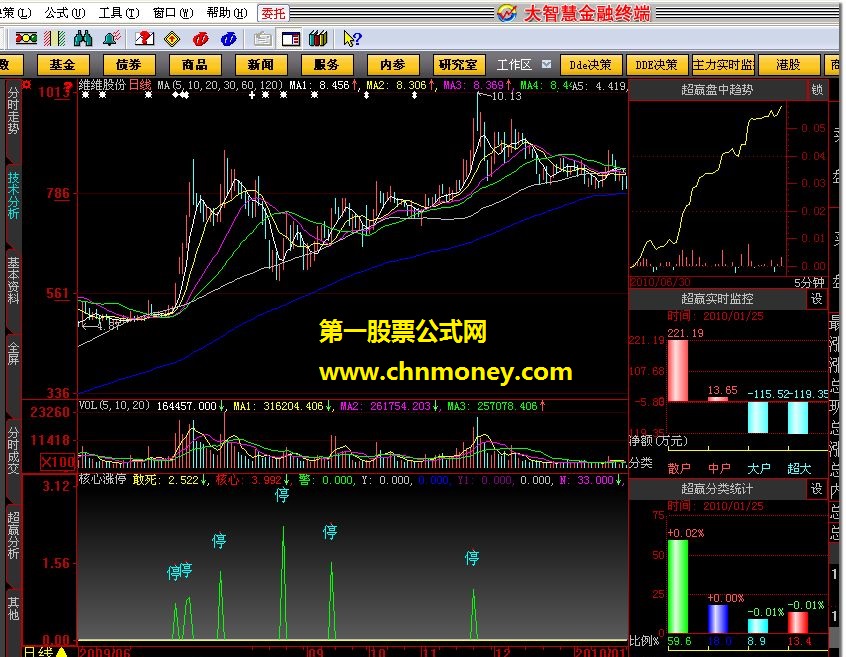Click the 核心涨停 indicator name

point(102,480)
